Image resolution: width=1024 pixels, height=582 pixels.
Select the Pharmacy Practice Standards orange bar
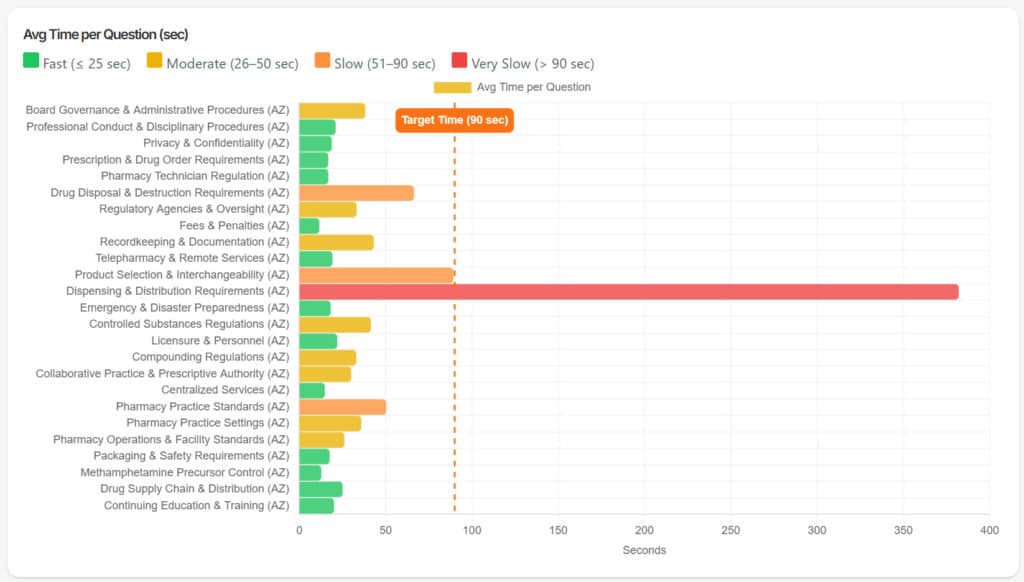pyautogui.click(x=342, y=407)
